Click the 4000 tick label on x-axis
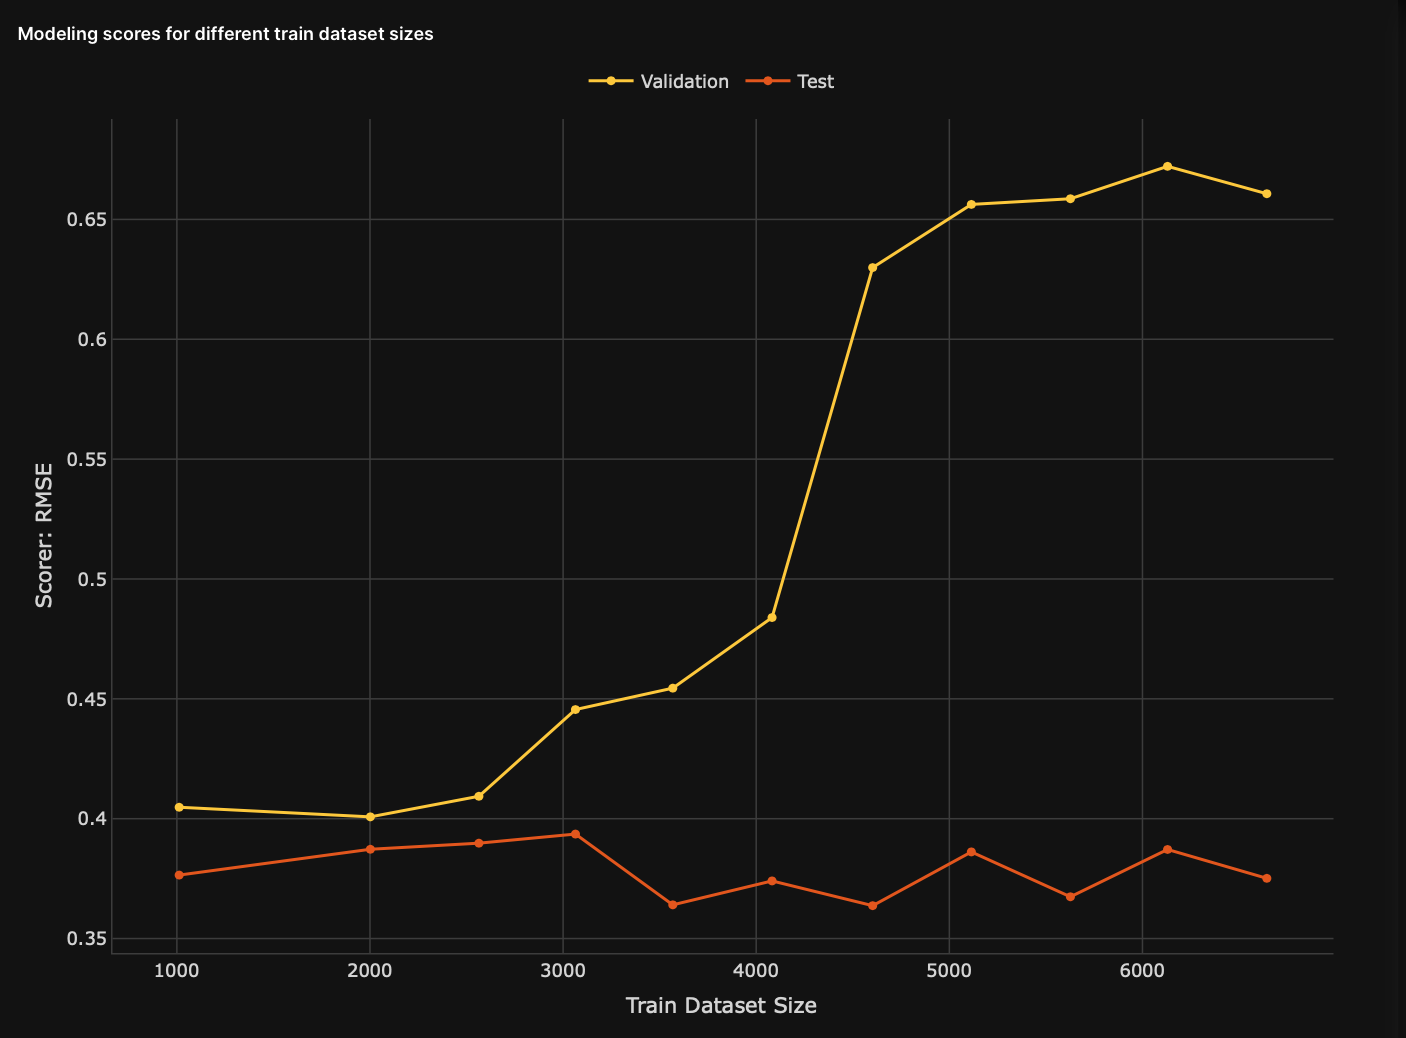1406x1038 pixels. [x=756, y=970]
